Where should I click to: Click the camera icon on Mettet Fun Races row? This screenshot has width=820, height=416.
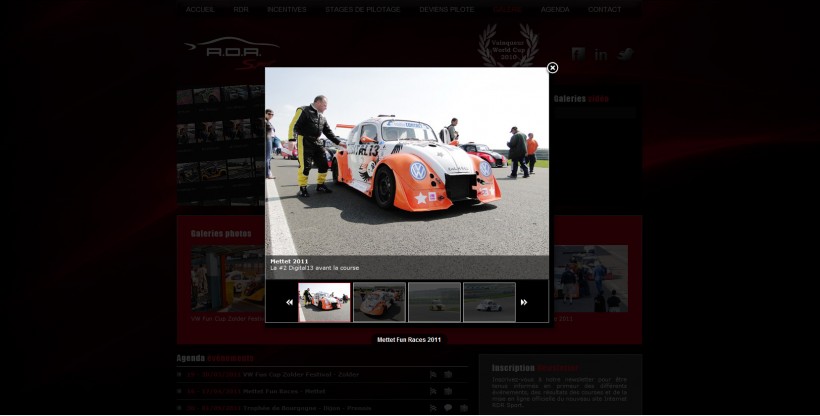(x=448, y=391)
